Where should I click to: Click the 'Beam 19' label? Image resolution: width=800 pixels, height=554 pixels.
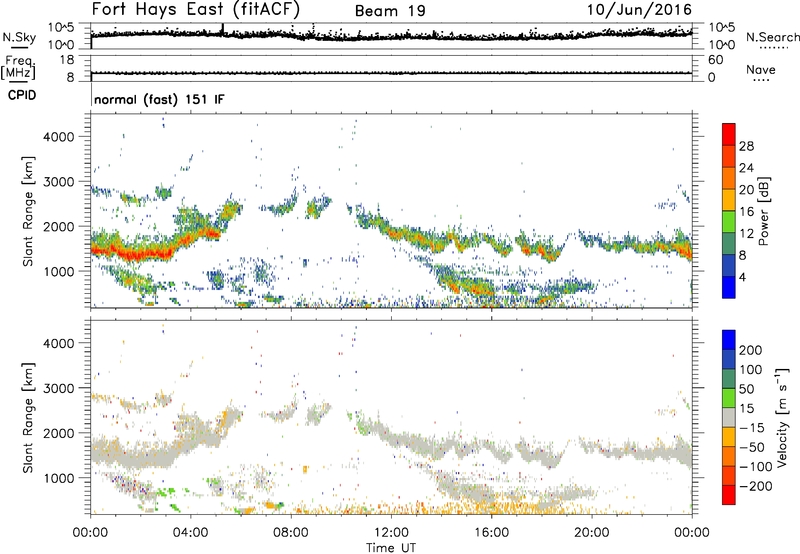tap(390, 11)
